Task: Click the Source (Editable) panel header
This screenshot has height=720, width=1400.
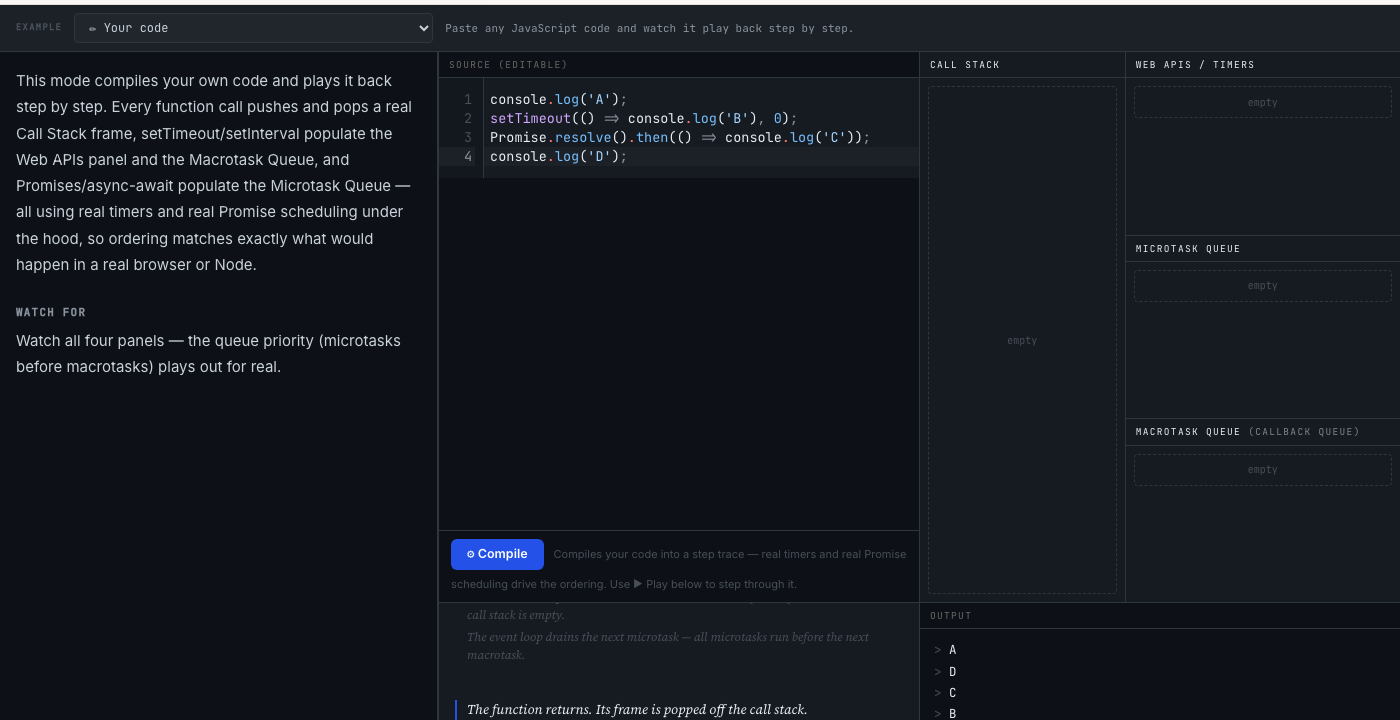Action: (x=508, y=65)
